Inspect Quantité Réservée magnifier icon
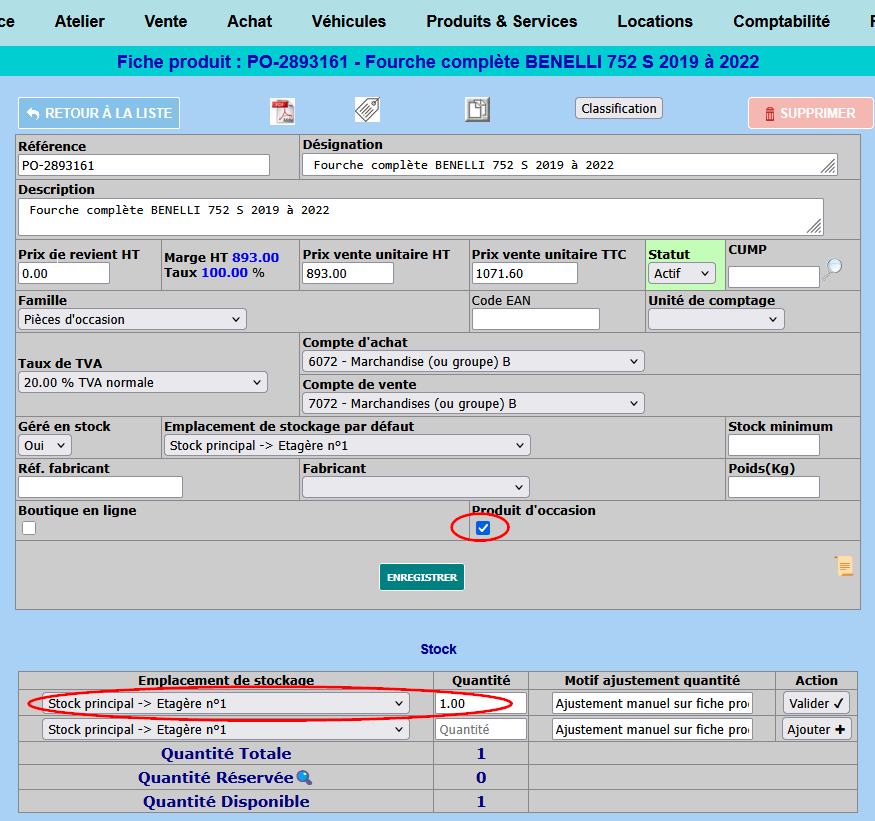Screen dimensions: 875x821 304,777
